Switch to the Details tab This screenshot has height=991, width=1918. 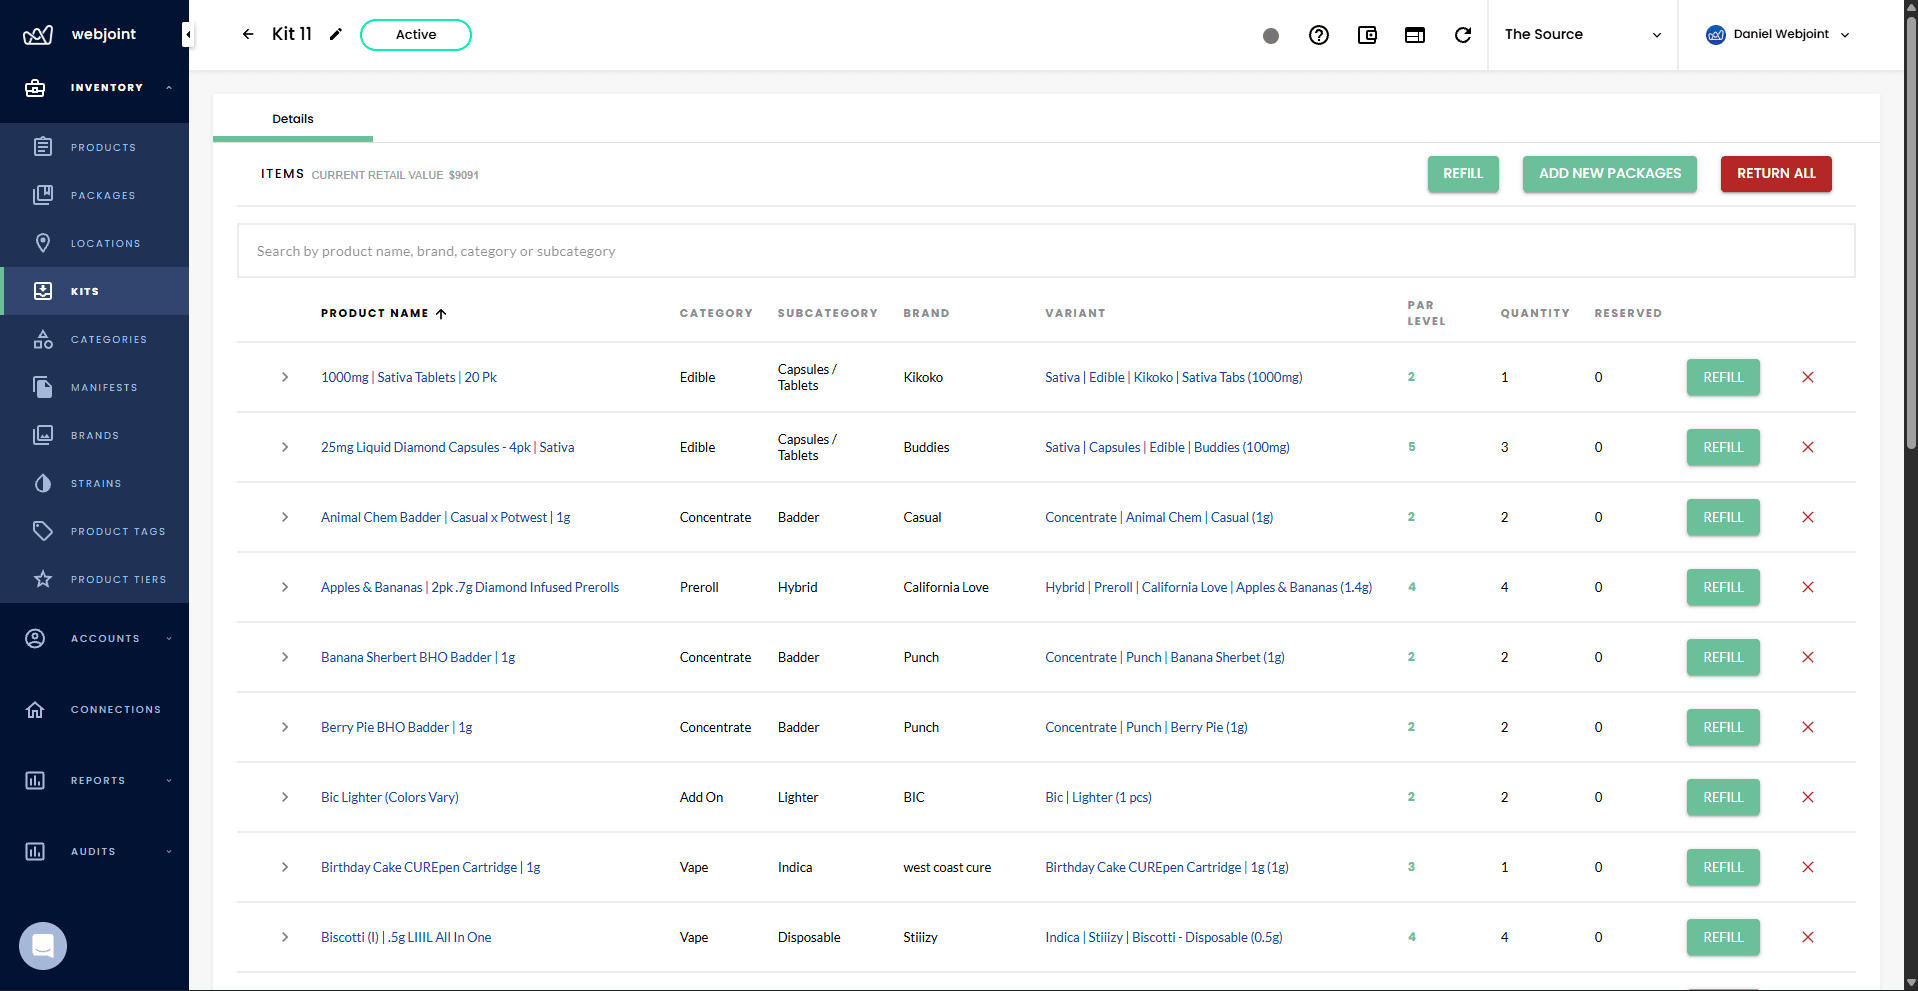pos(292,118)
